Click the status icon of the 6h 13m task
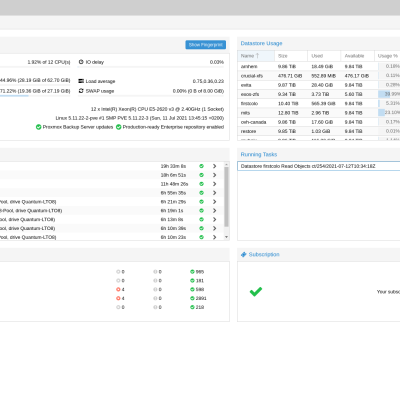 pos(201,219)
